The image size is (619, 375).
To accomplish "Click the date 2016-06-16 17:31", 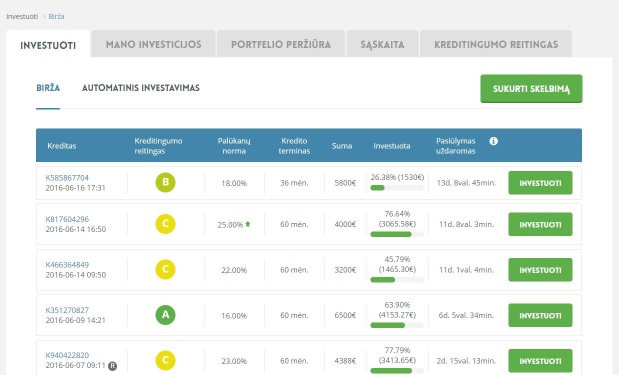I will click(x=75, y=188).
